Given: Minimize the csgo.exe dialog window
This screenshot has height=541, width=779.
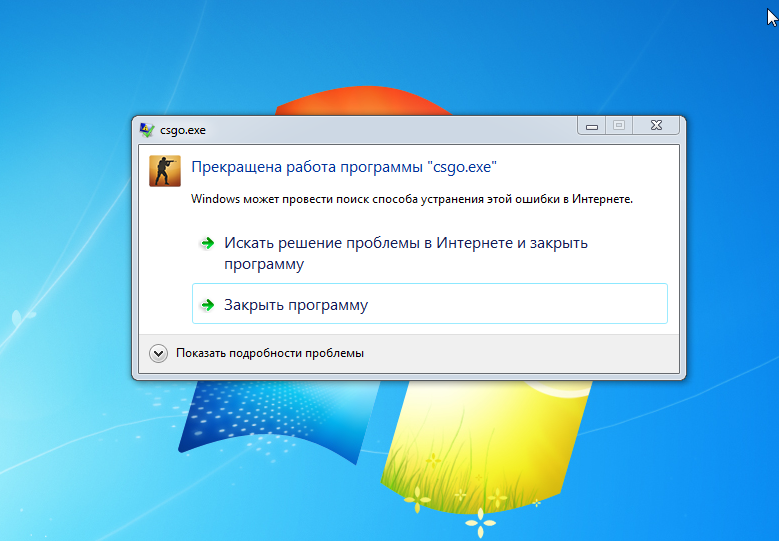Looking at the screenshot, I should click(x=591, y=126).
